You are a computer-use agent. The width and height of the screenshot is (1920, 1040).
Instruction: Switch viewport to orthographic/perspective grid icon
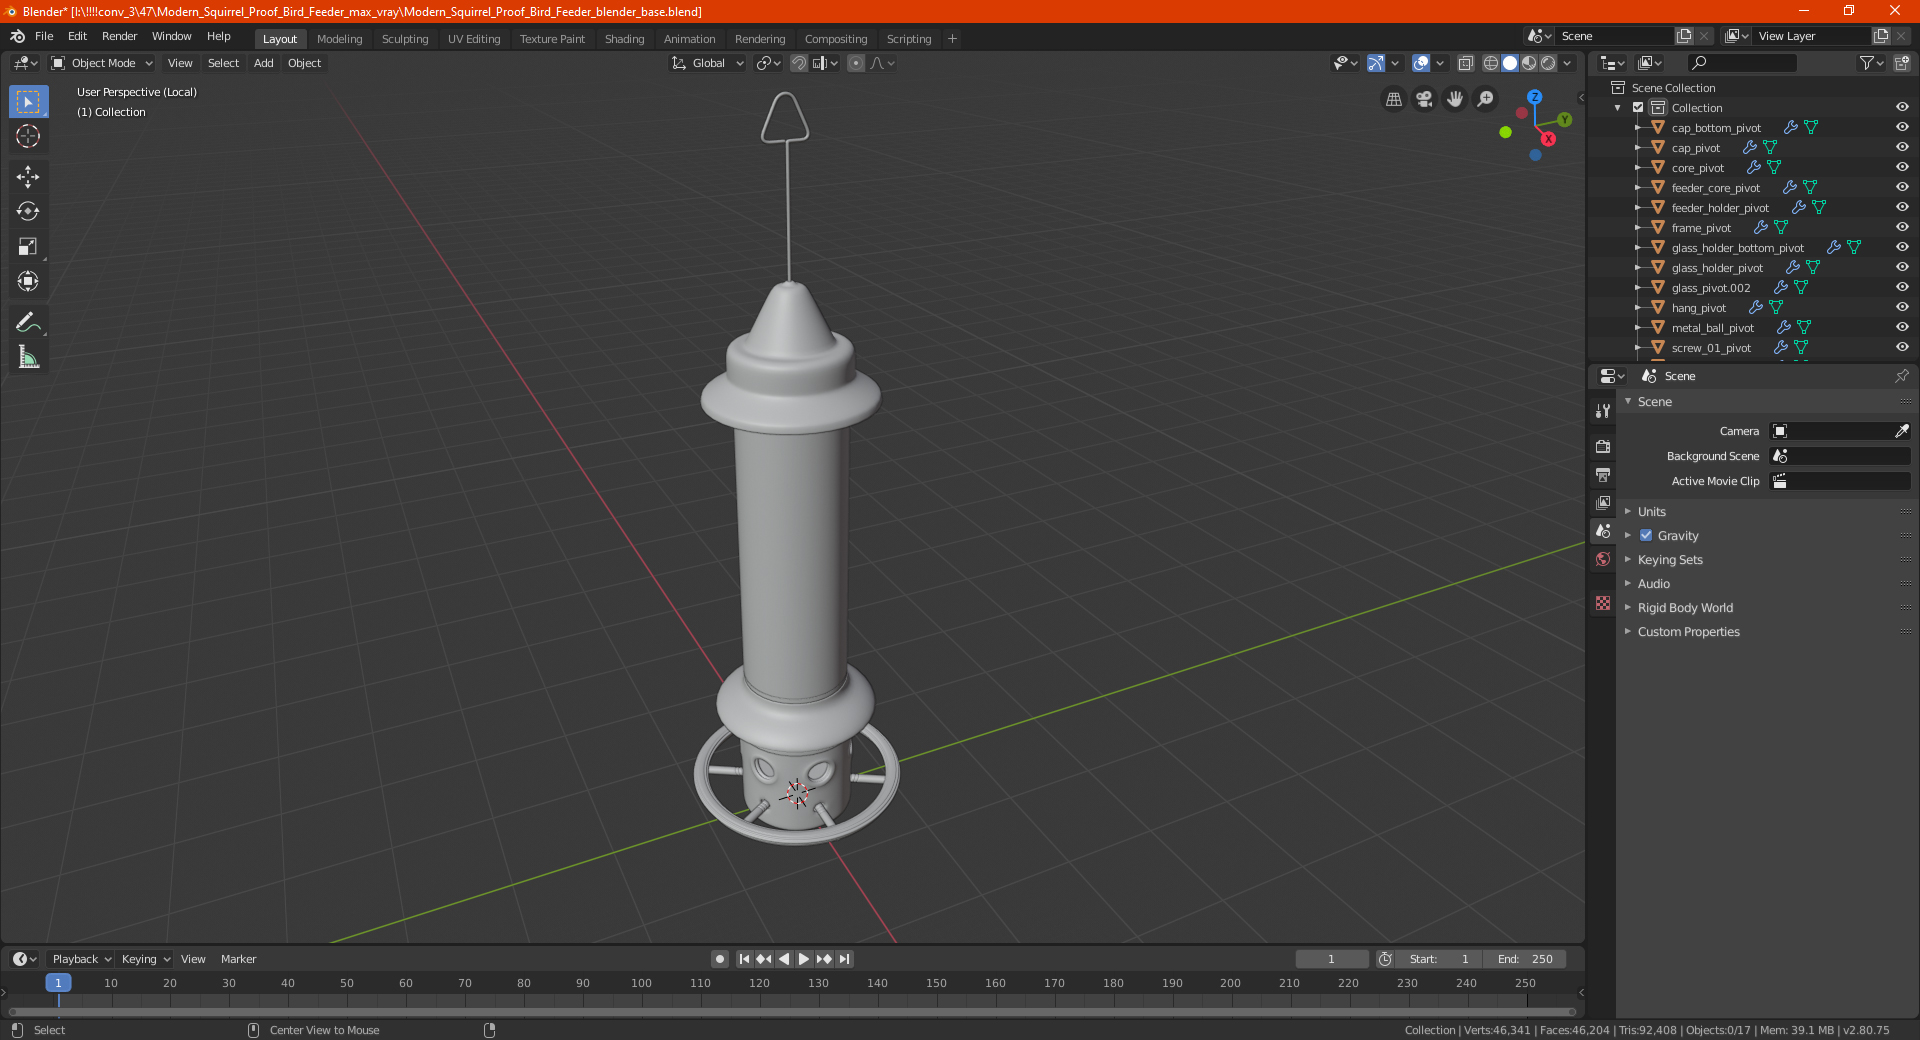click(1393, 99)
